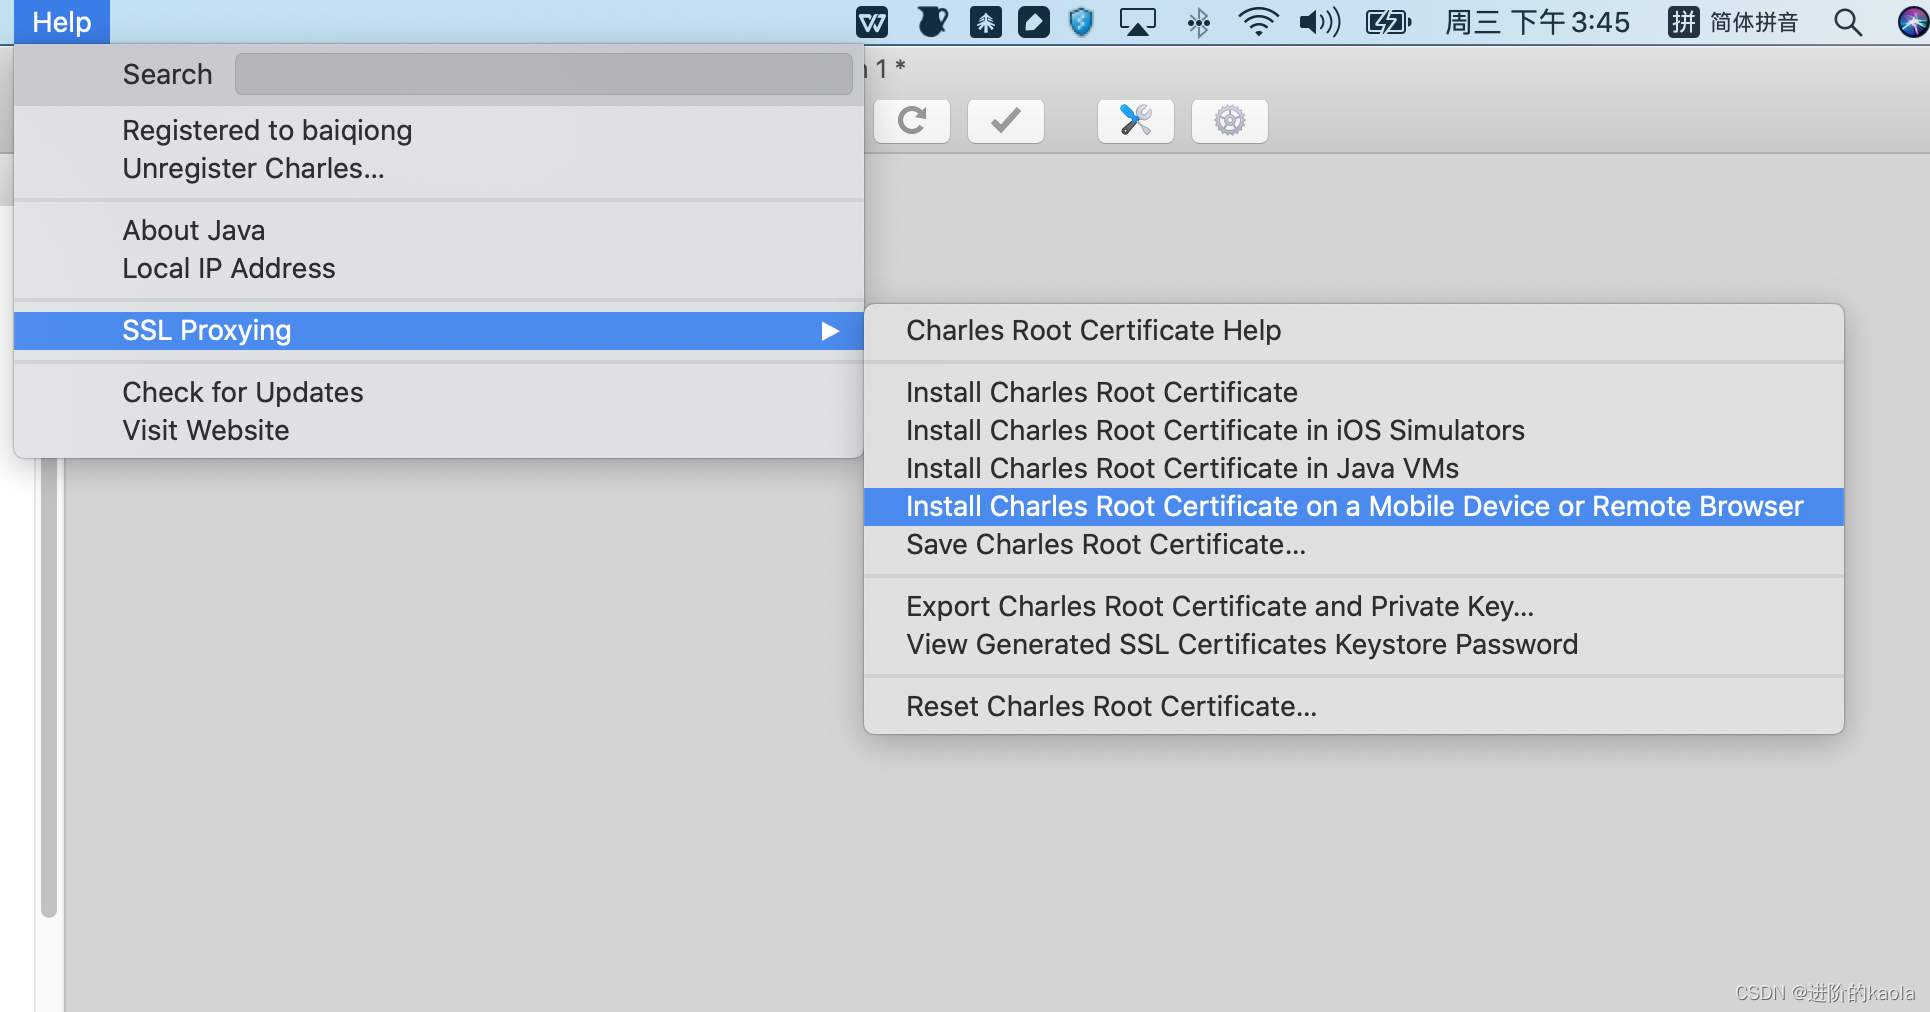Screen dimensions: 1930x1012
Task: Open the volume control icon
Action: 1320,22
